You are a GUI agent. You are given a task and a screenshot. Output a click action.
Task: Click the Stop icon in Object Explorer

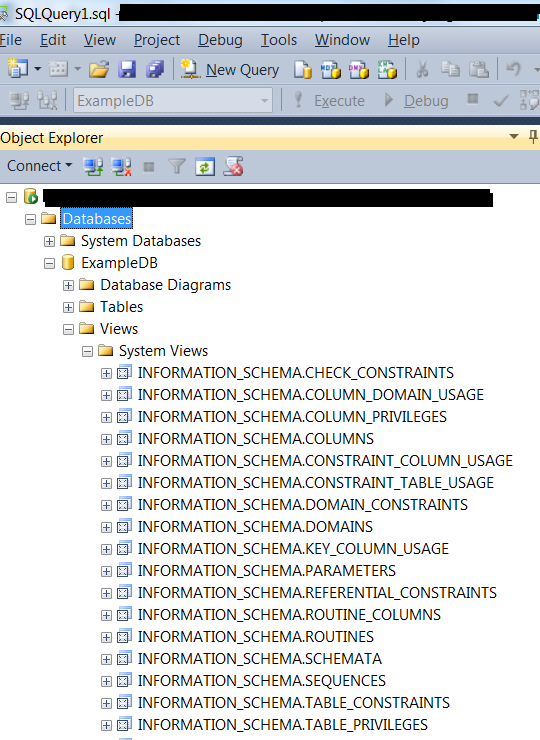[149, 167]
